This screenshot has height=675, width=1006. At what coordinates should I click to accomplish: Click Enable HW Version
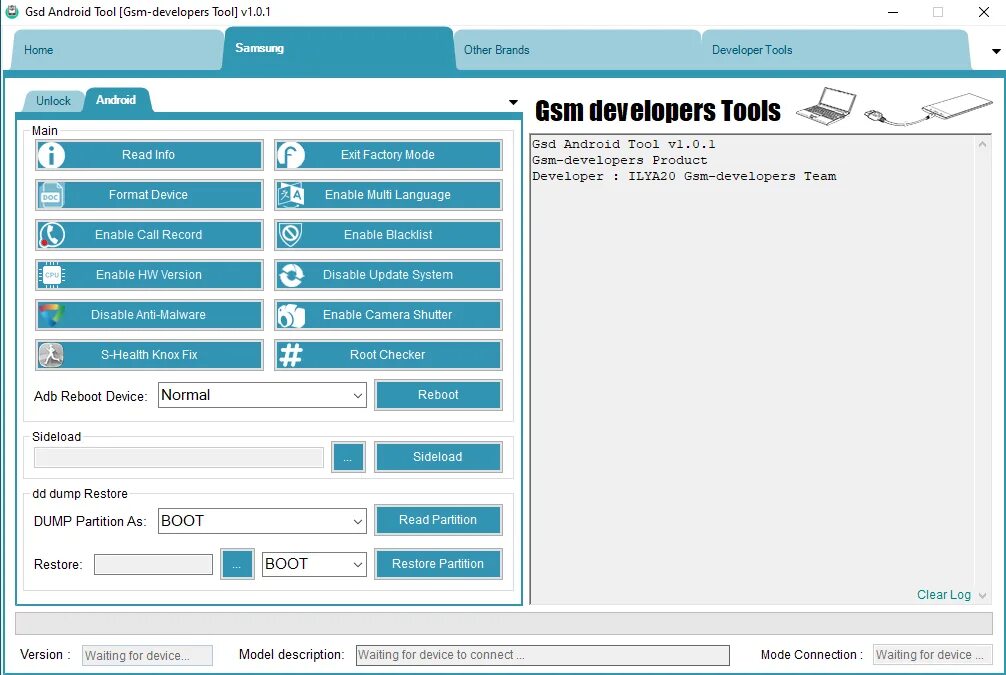point(149,275)
